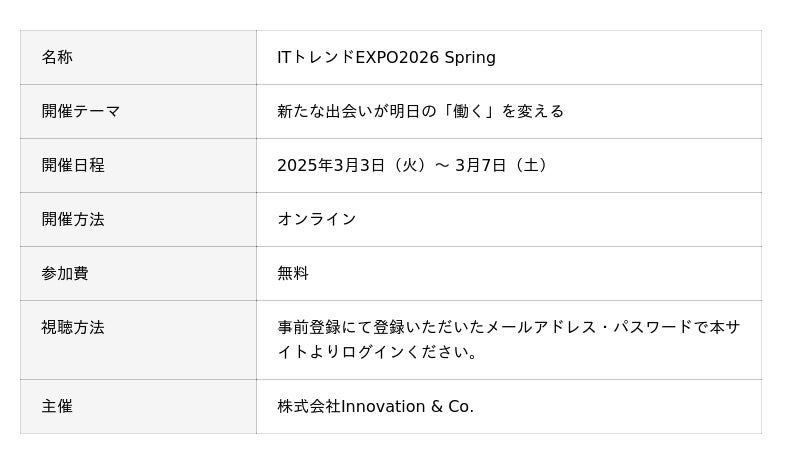Click the 開催テーマ row label

(x=81, y=112)
